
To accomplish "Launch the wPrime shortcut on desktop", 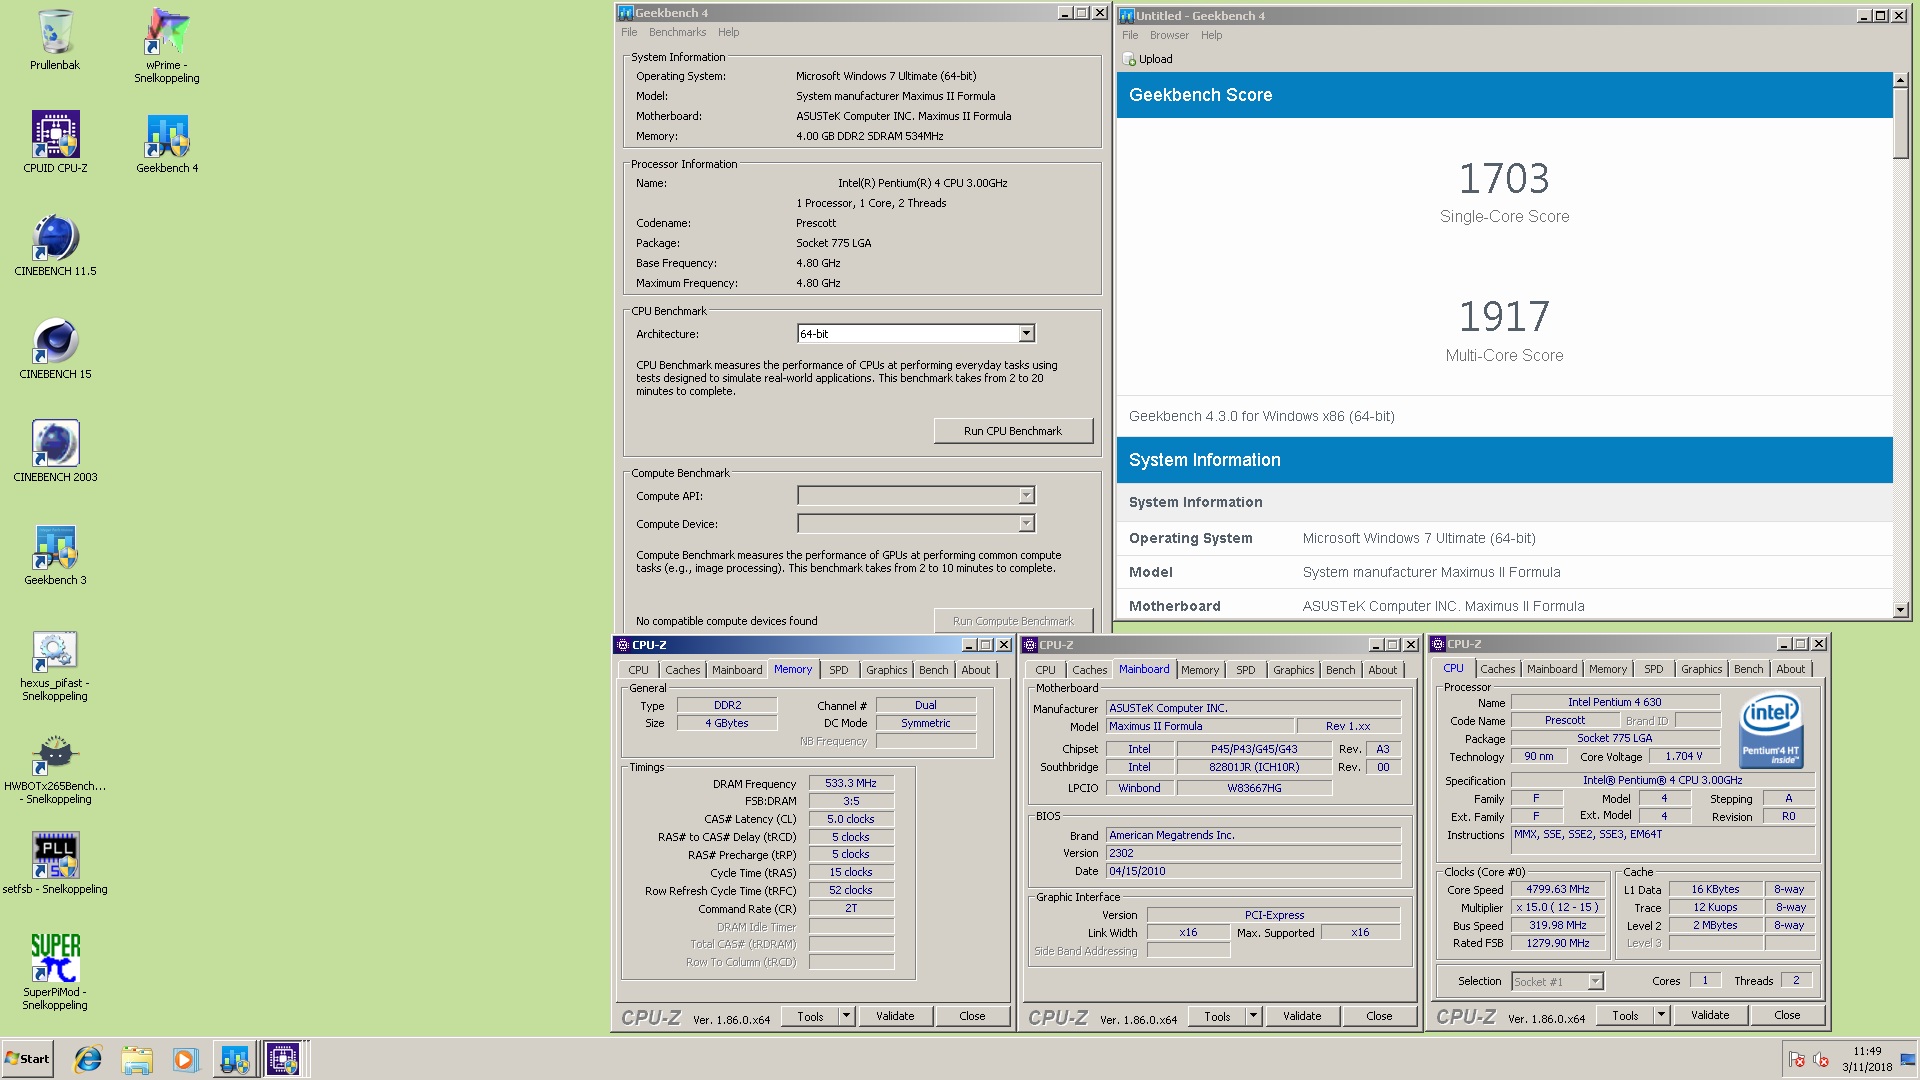I will 167,45.
